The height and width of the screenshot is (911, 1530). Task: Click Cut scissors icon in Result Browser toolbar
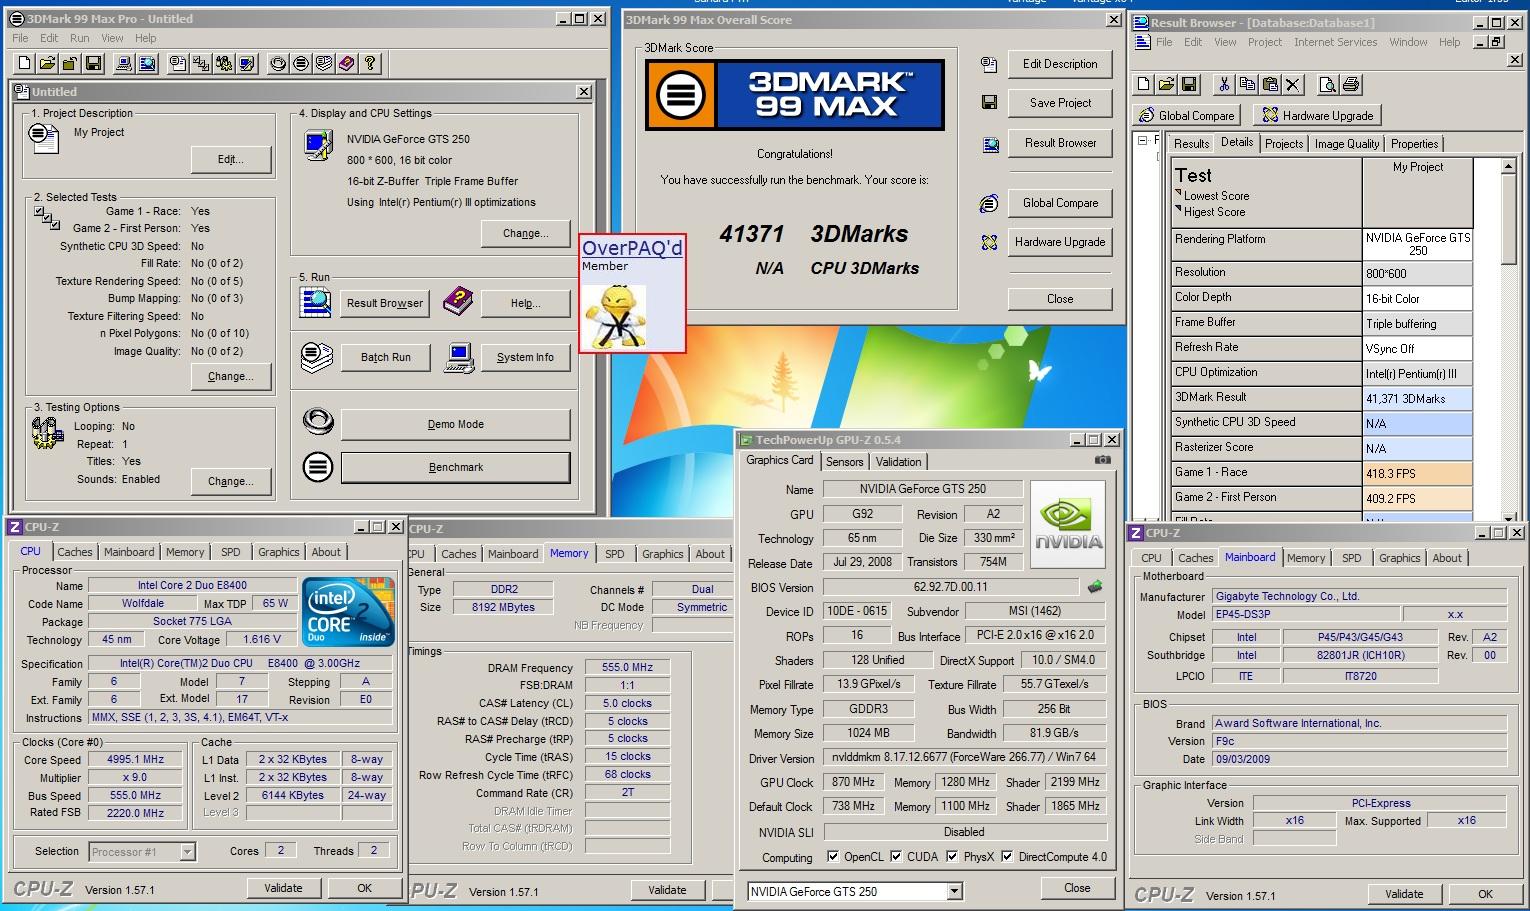point(1223,85)
